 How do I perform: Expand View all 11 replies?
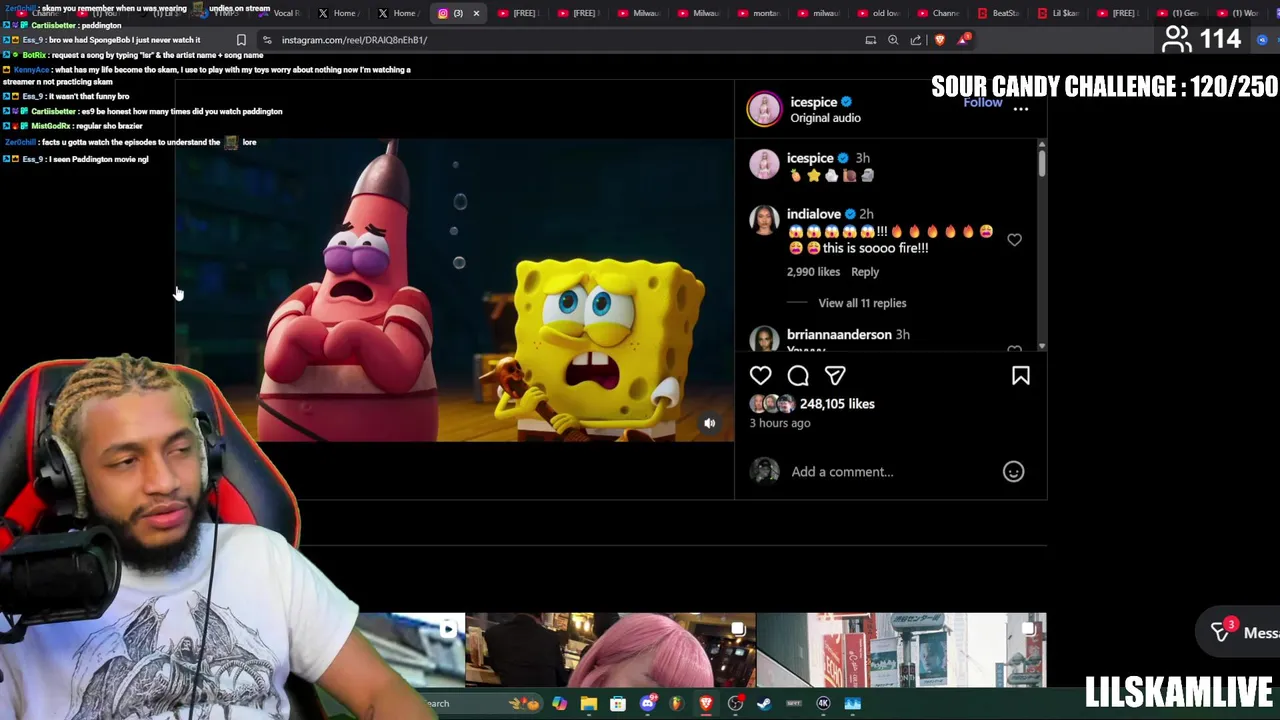(x=862, y=303)
